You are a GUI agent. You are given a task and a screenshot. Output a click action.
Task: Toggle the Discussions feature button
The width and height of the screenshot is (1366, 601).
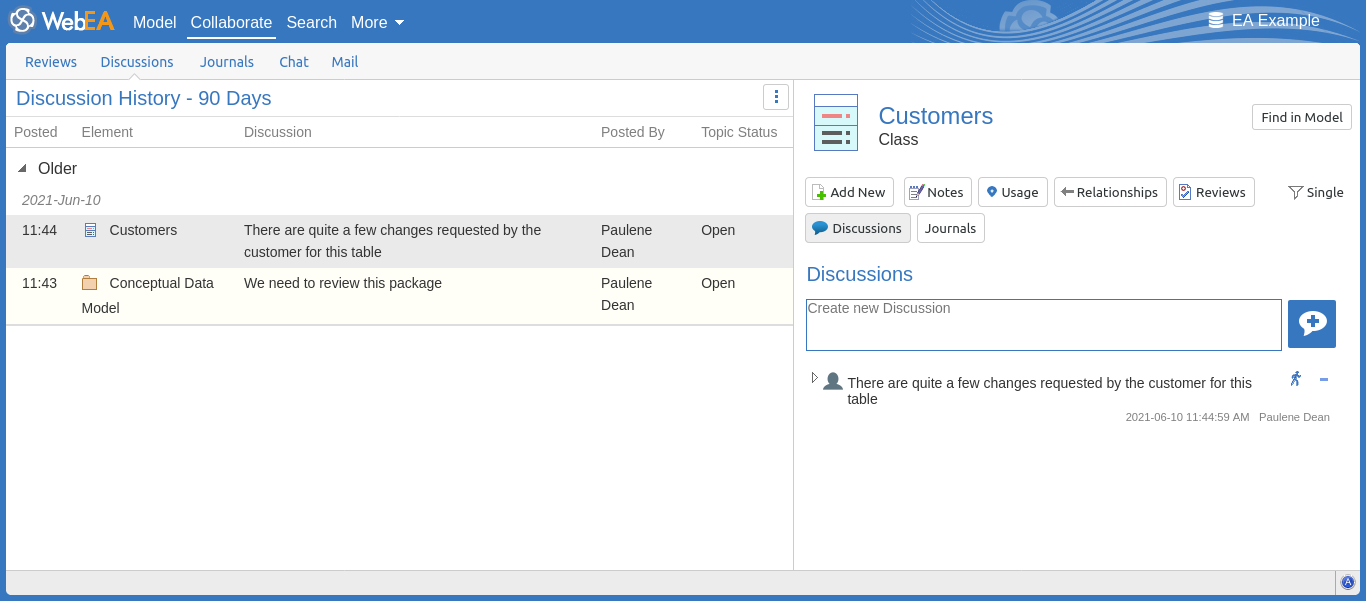[x=857, y=228]
